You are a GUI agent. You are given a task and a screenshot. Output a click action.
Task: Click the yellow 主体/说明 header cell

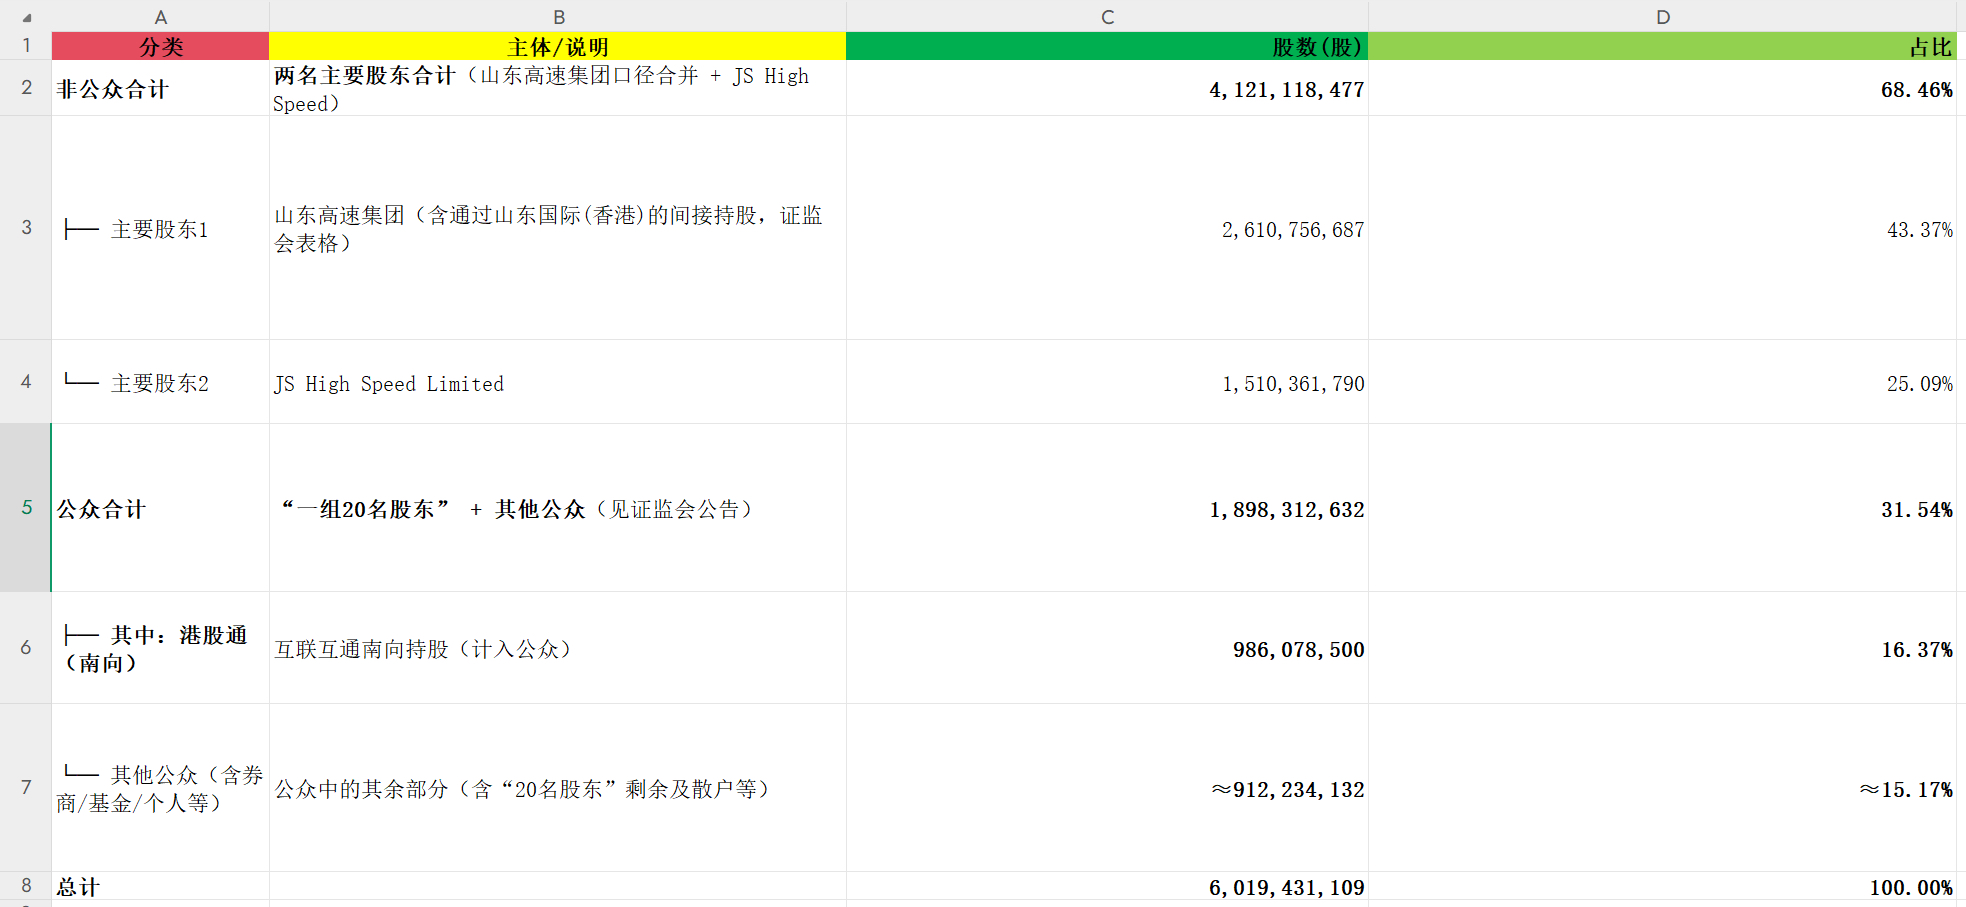point(558,47)
